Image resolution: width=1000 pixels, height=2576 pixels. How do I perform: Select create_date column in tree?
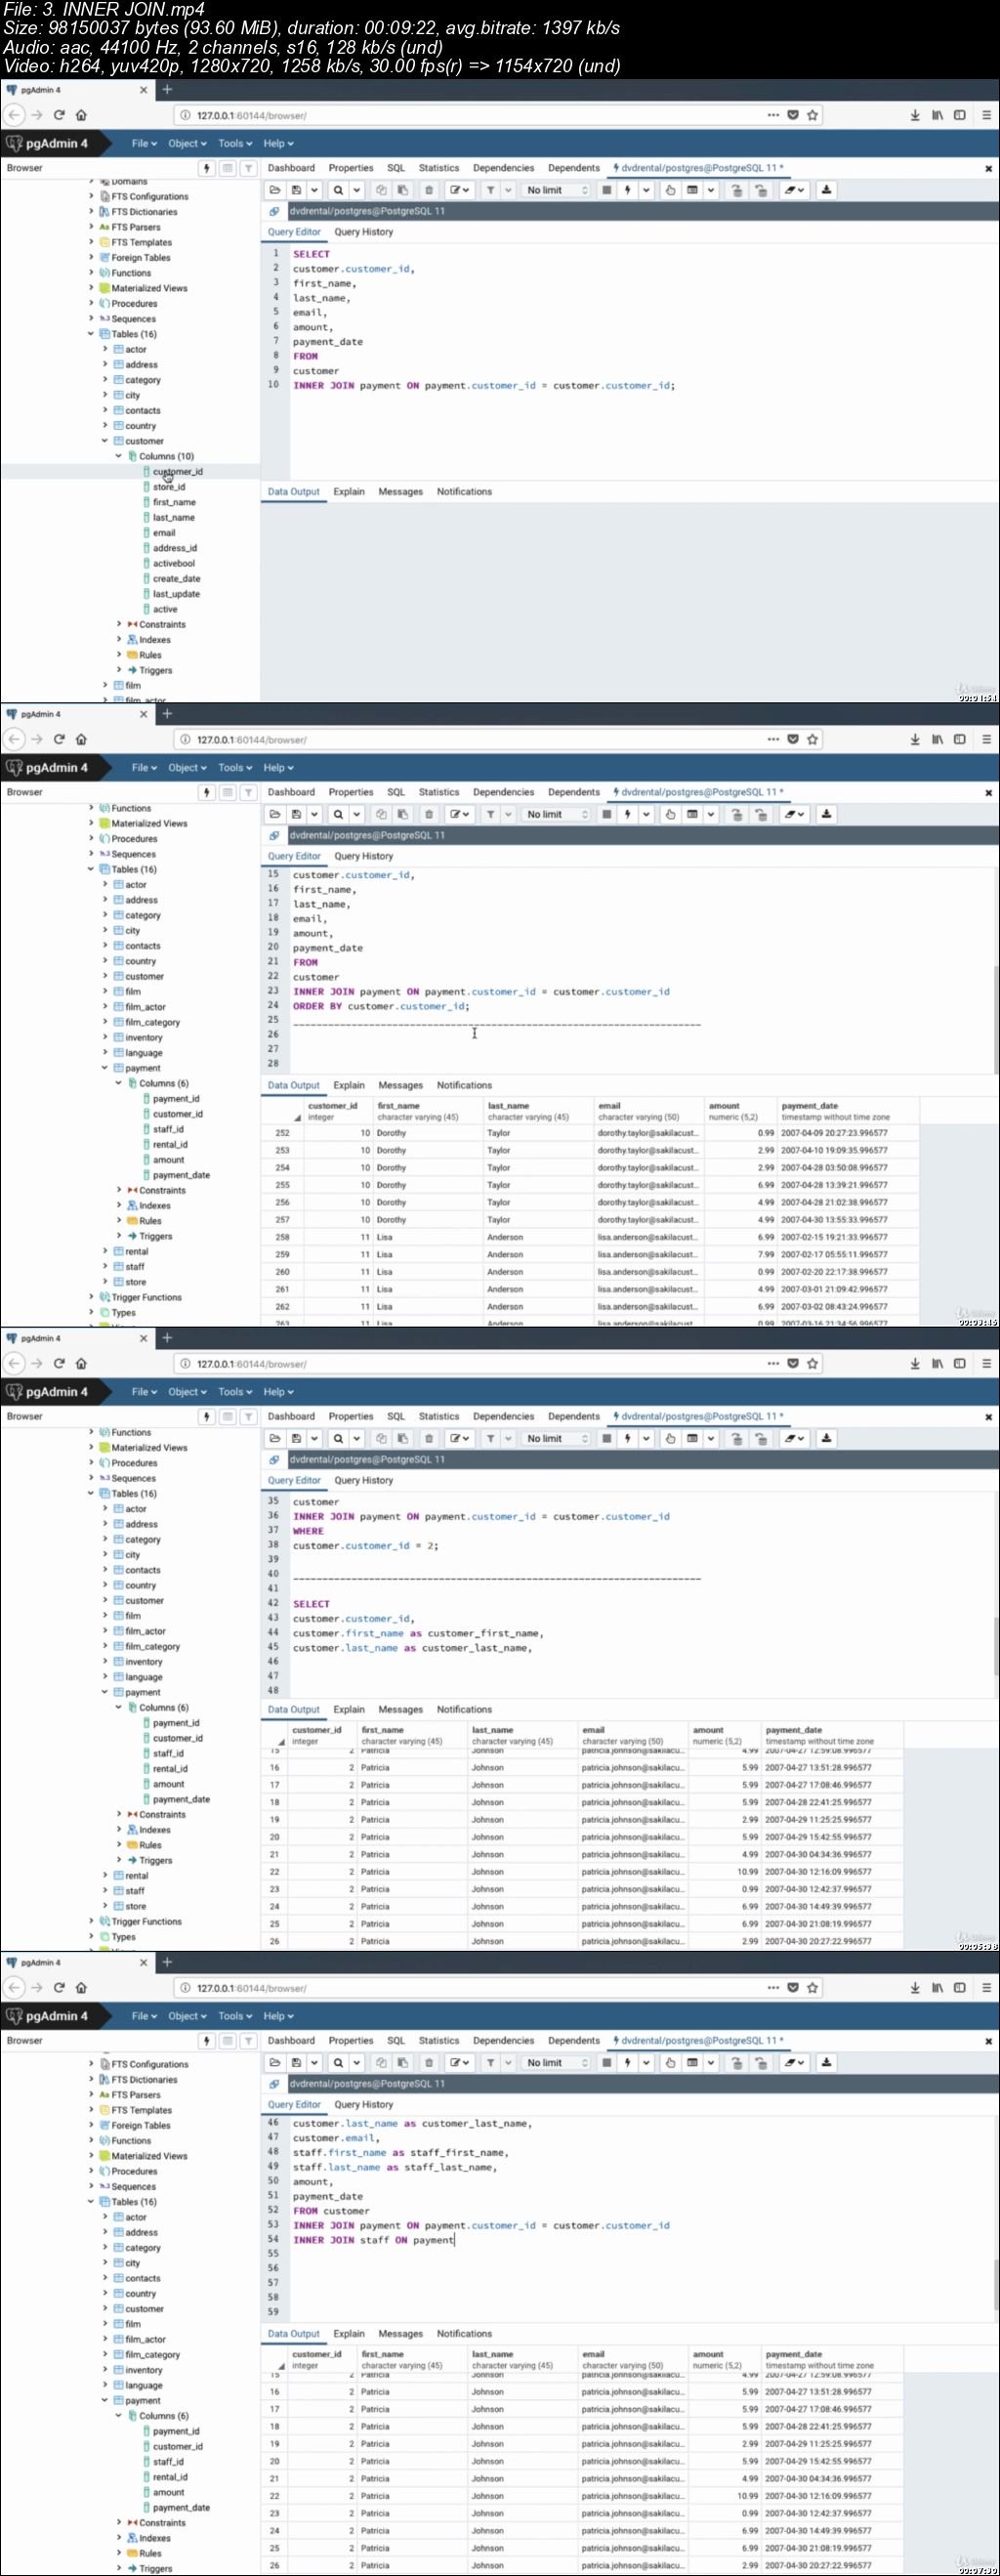177,578
